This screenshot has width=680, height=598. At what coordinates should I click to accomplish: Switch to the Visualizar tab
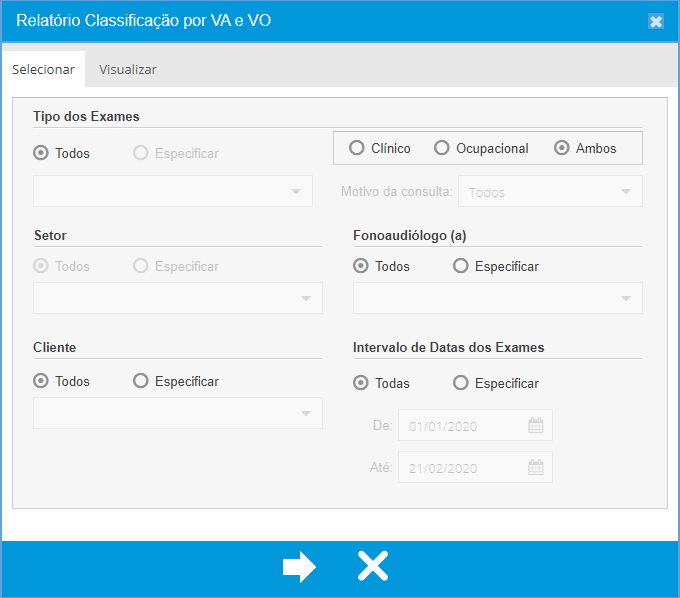tap(127, 69)
